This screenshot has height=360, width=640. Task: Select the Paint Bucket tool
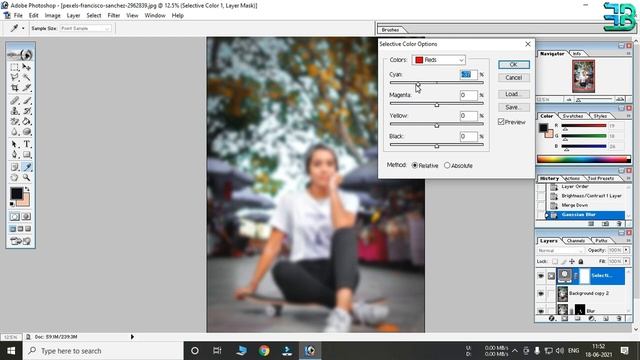(x=27, y=121)
